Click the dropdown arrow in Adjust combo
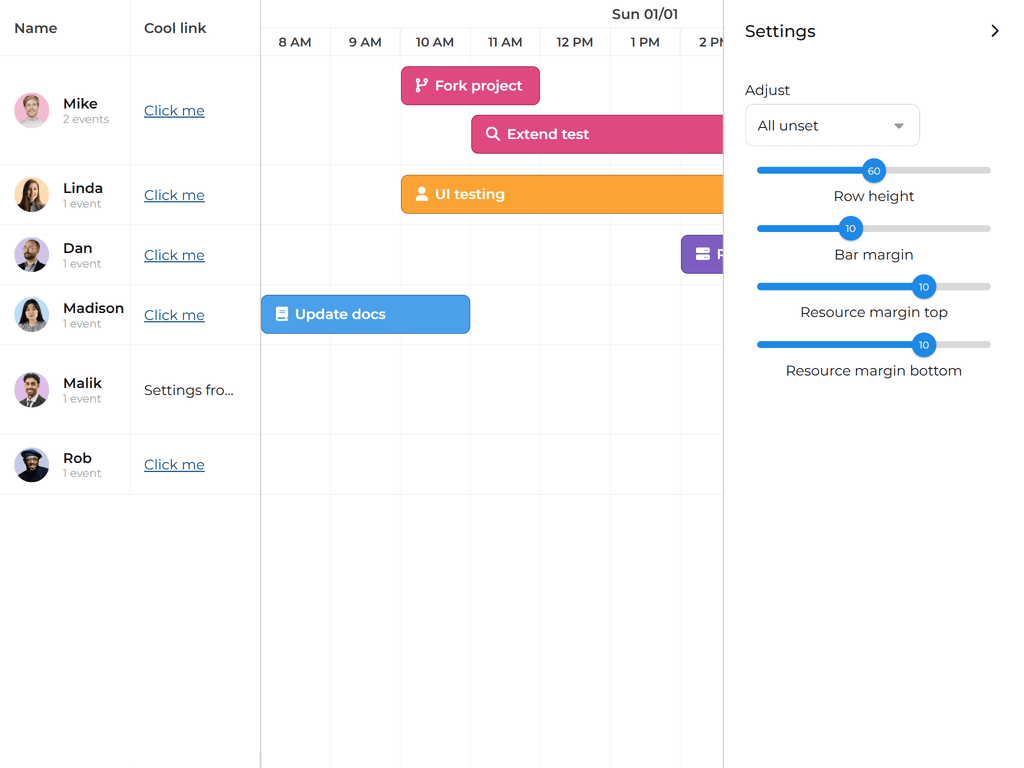The height and width of the screenshot is (768, 1024). (899, 126)
